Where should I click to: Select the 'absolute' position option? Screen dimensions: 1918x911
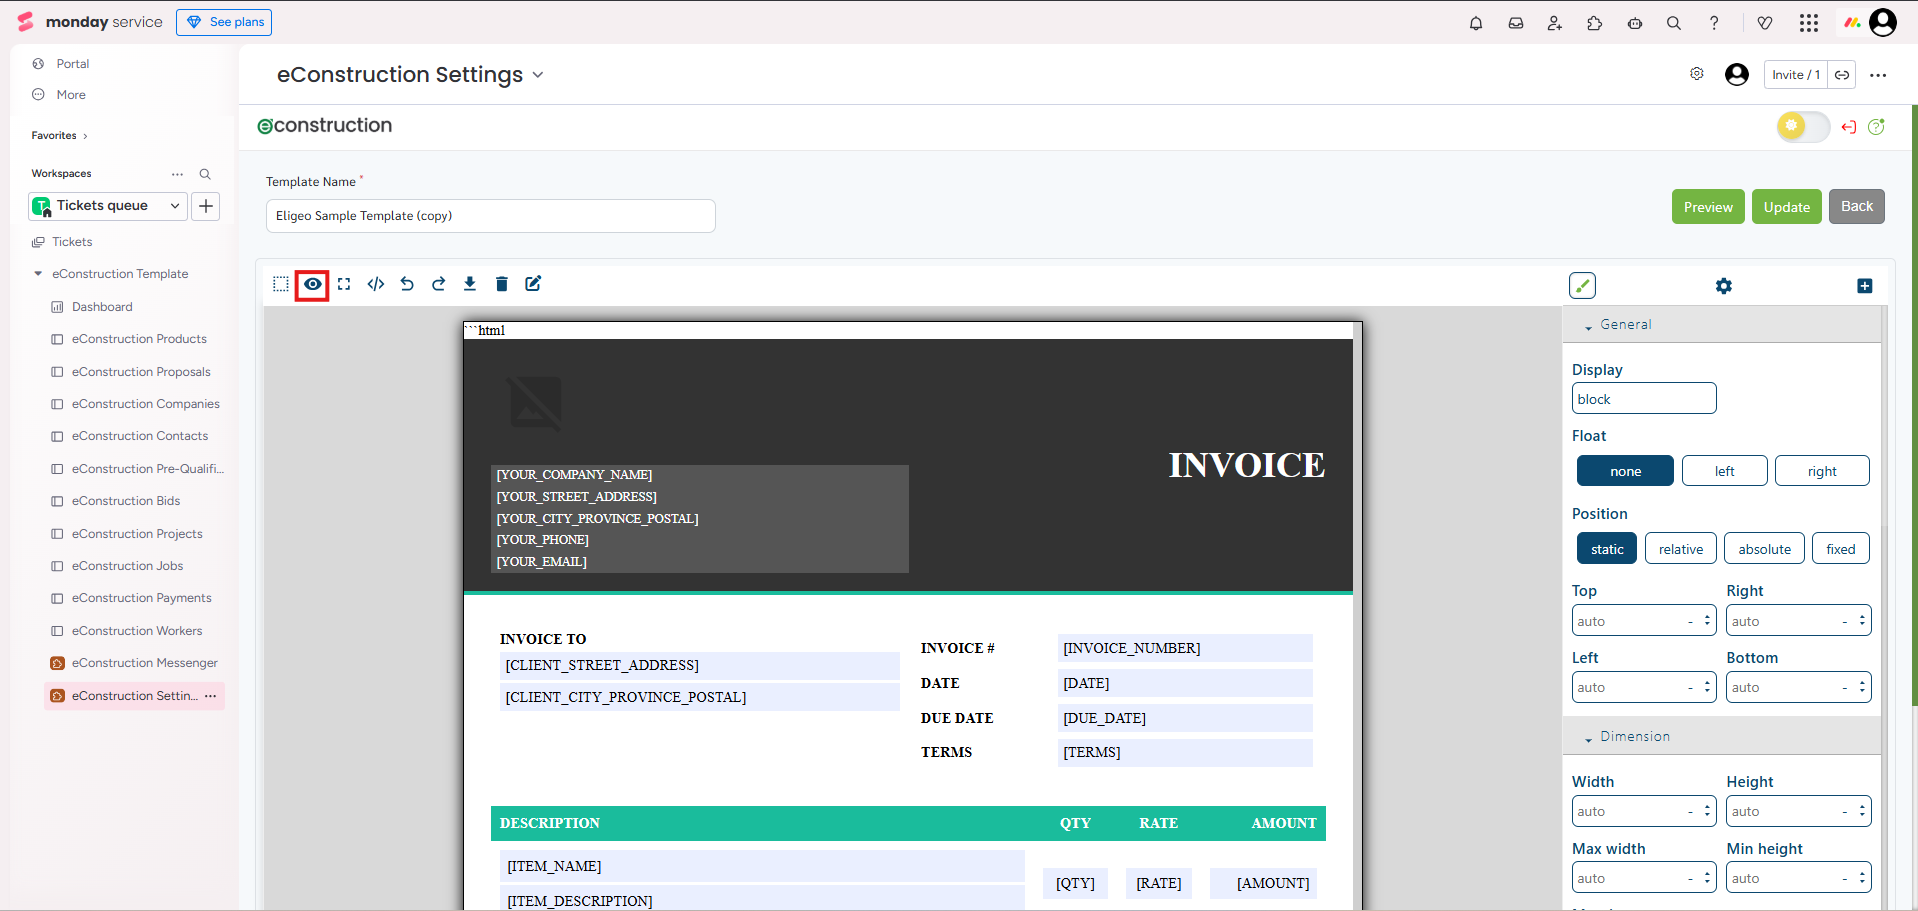(1764, 549)
